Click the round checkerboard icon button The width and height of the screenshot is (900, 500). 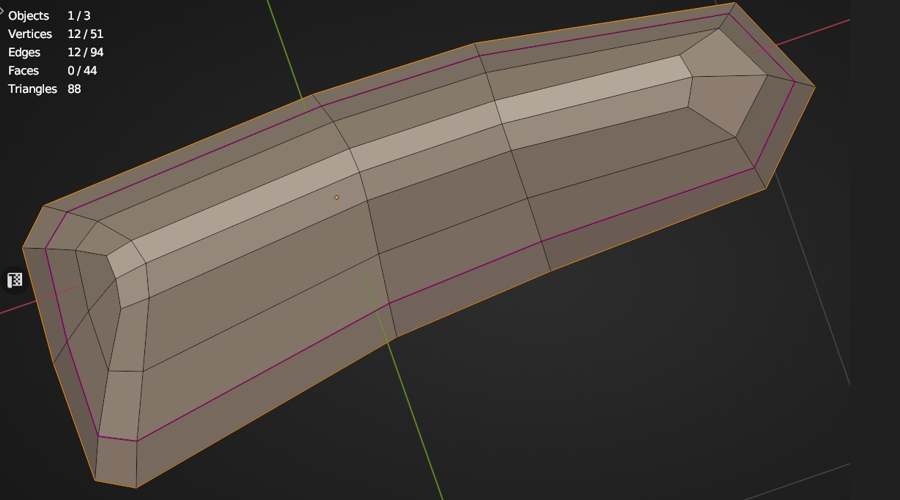coord(14,280)
